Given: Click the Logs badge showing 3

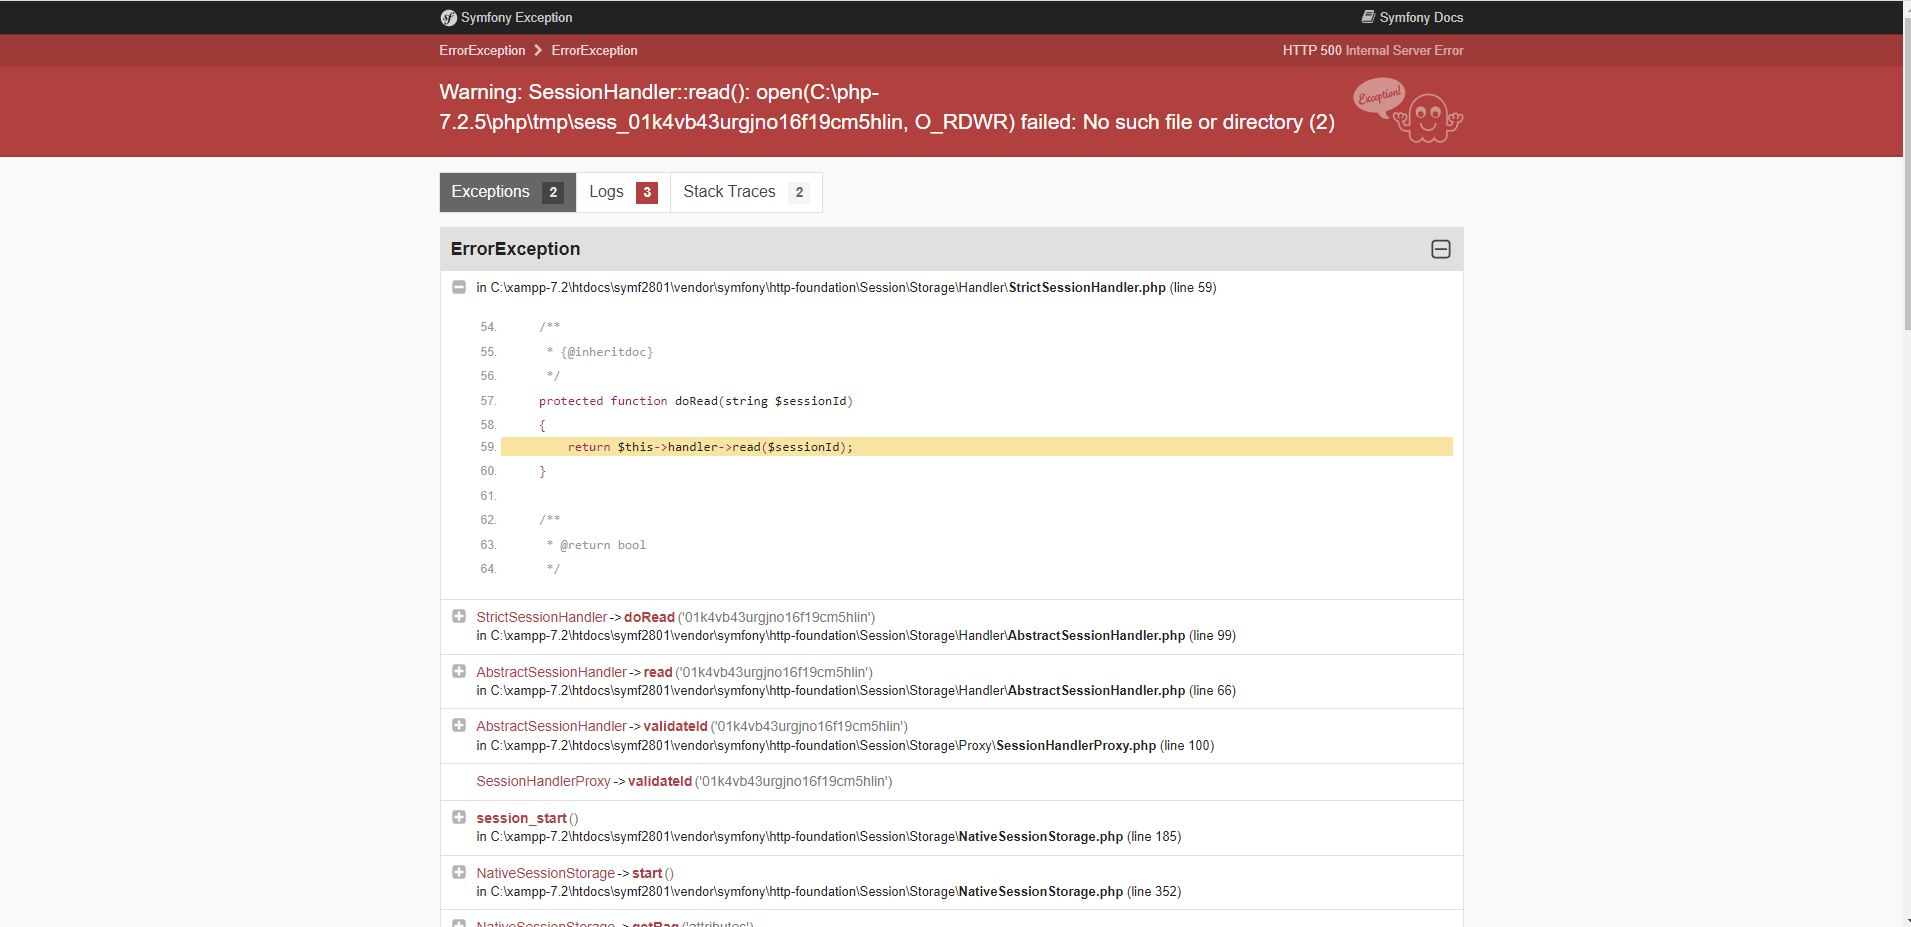Looking at the screenshot, I should tap(646, 191).
